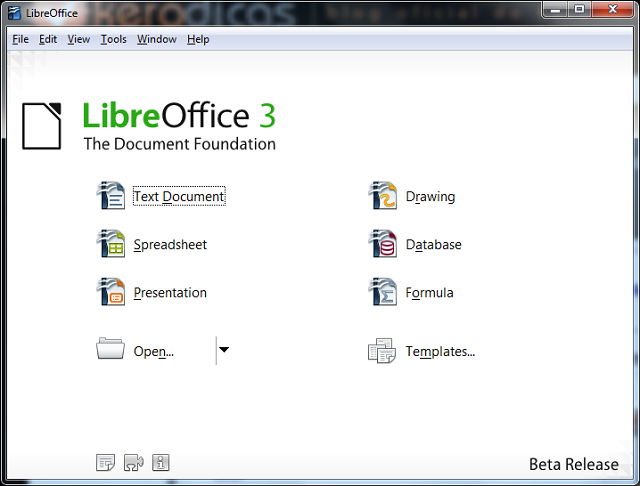Click the Drawing icon
640x486 pixels.
click(x=382, y=196)
